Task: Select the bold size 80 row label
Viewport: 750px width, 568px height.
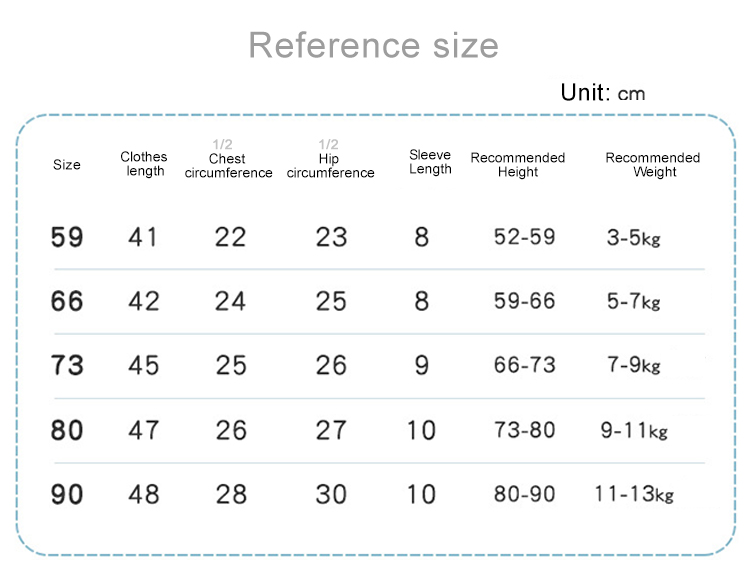Action: tap(67, 430)
